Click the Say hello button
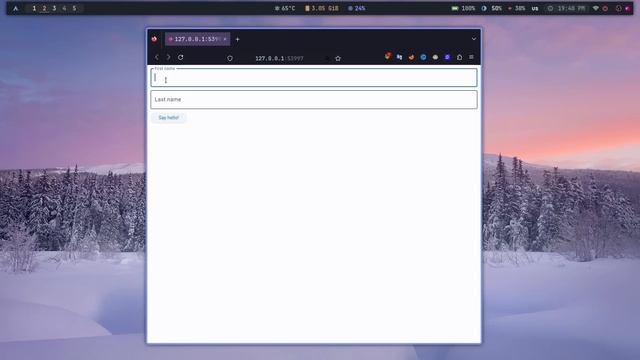The image size is (640, 360). [169, 118]
